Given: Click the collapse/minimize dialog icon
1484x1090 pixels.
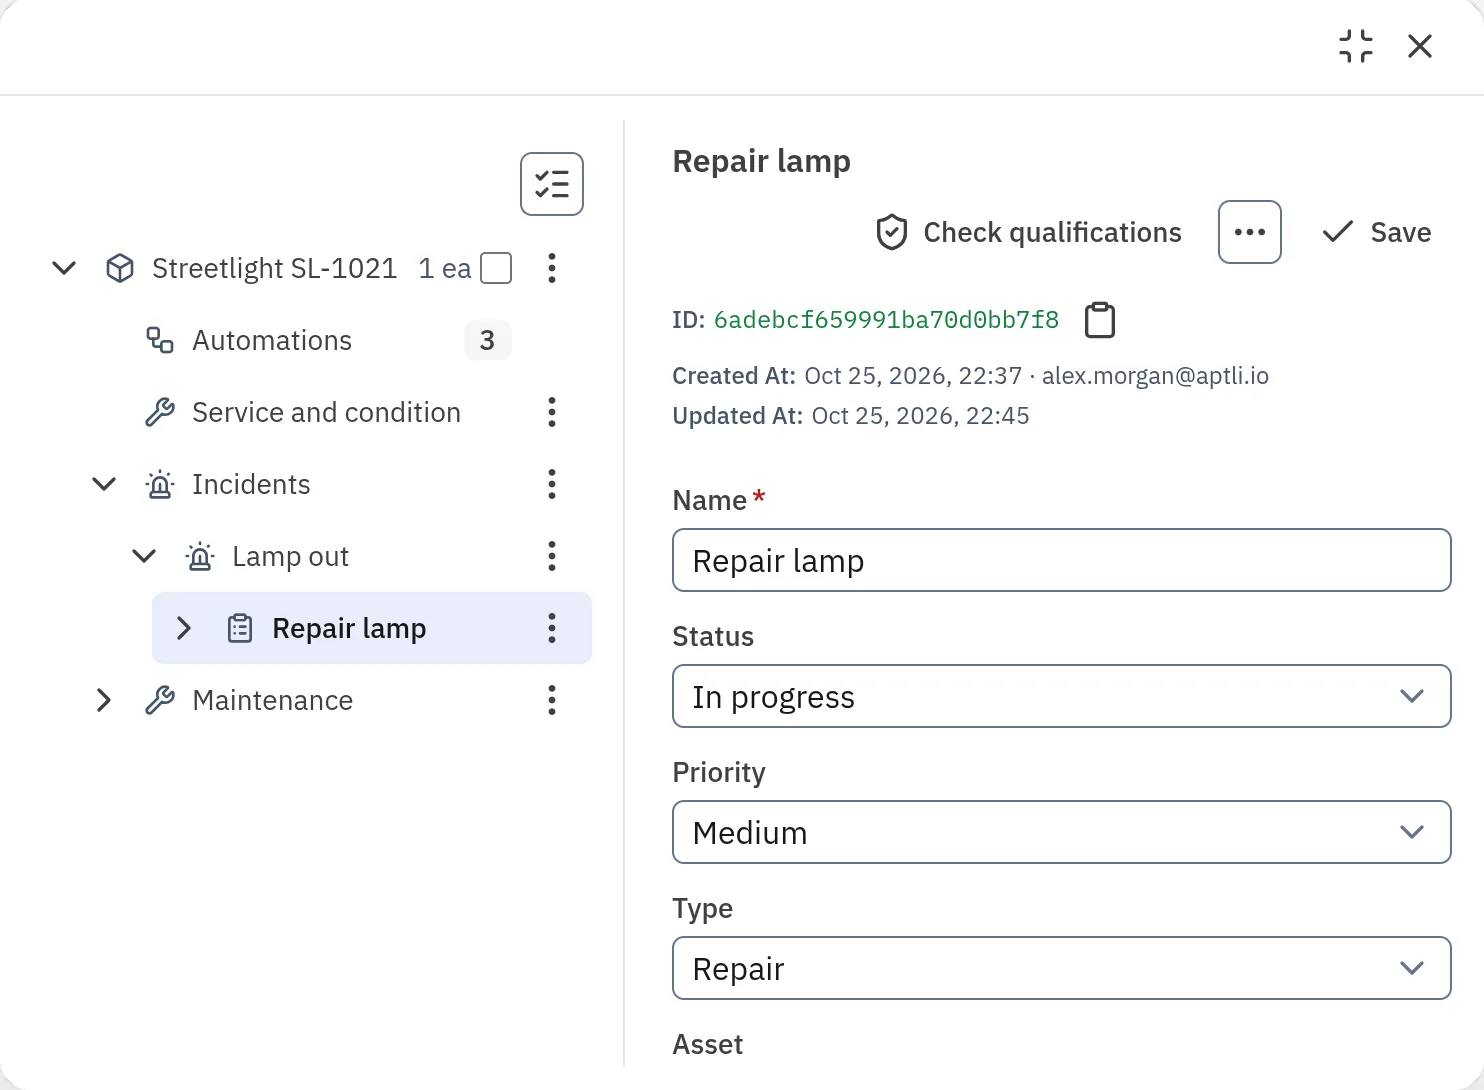Looking at the screenshot, I should pos(1356,46).
